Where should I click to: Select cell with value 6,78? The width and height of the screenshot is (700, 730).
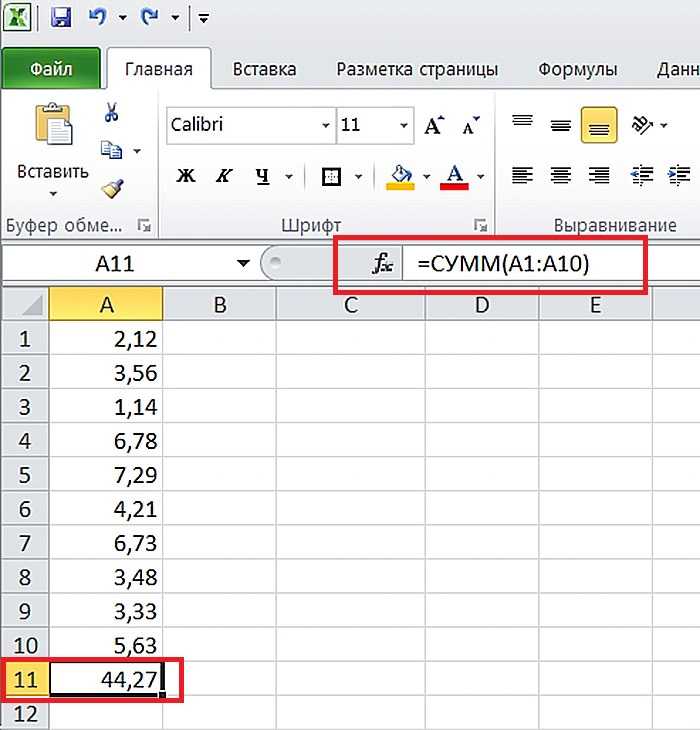click(x=106, y=440)
